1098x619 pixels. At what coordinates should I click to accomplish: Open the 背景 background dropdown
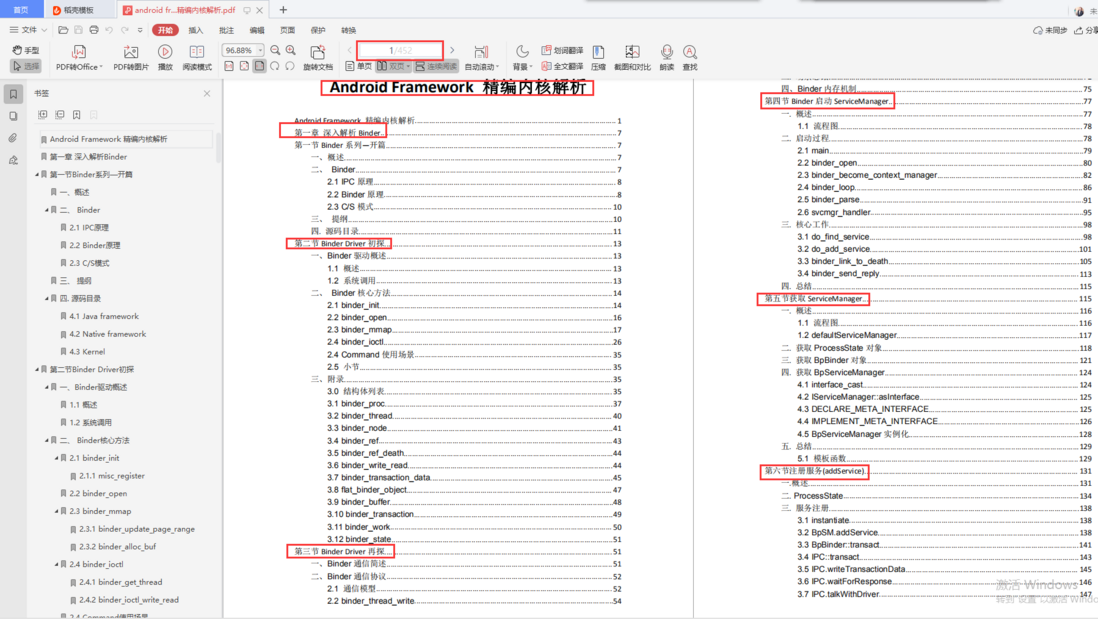point(522,57)
